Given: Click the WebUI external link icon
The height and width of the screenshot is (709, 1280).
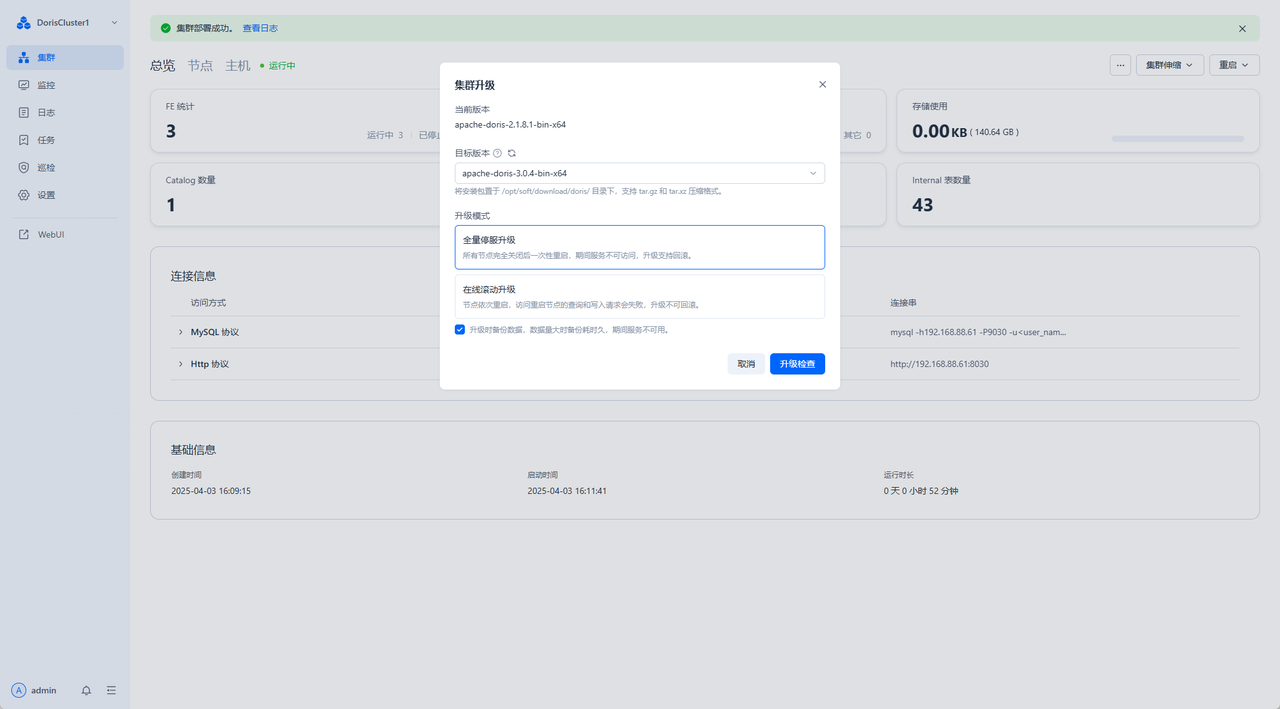Looking at the screenshot, I should [x=24, y=234].
